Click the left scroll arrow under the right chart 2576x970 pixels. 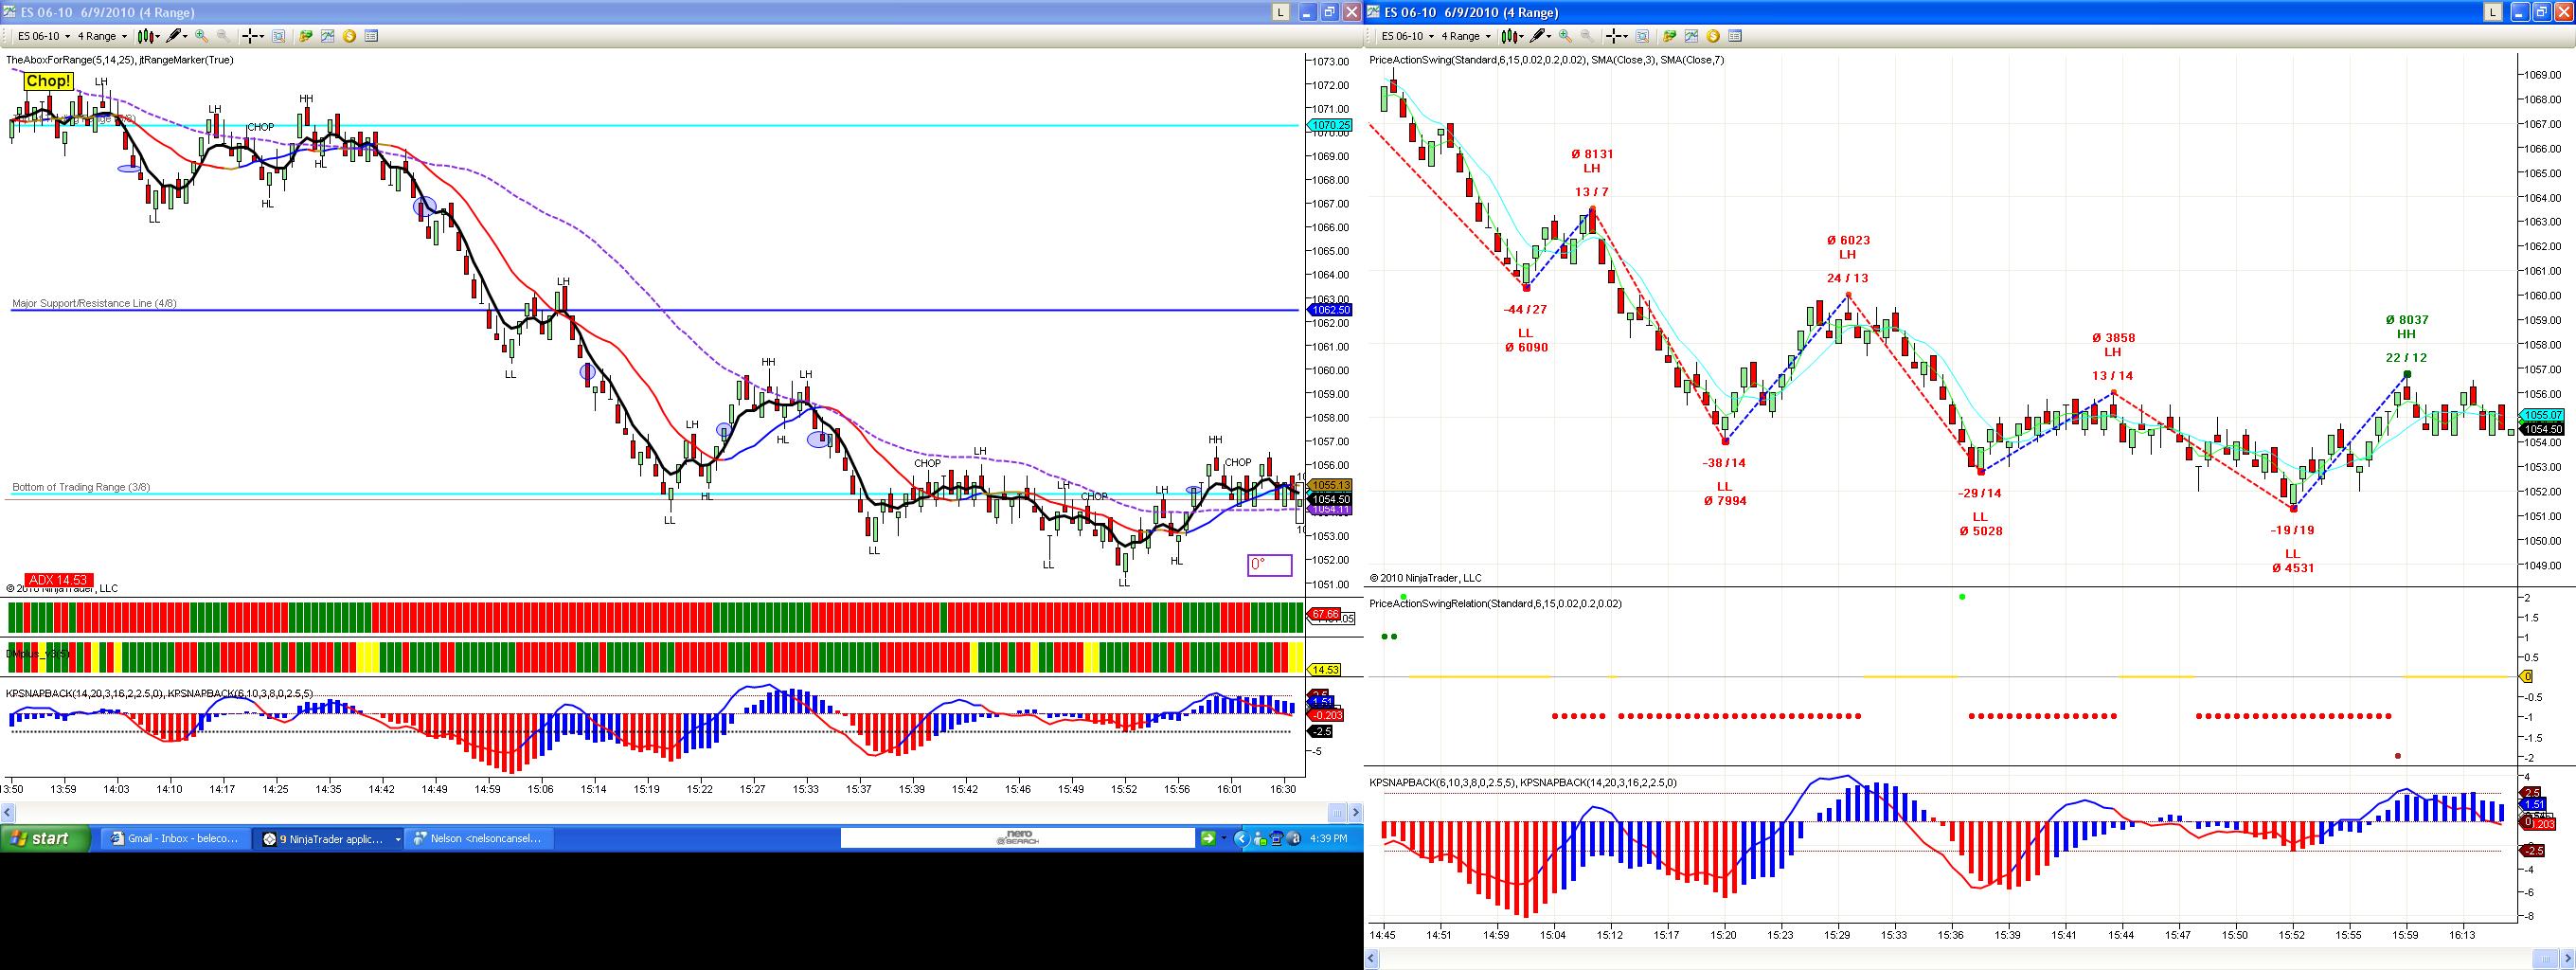click(1373, 959)
